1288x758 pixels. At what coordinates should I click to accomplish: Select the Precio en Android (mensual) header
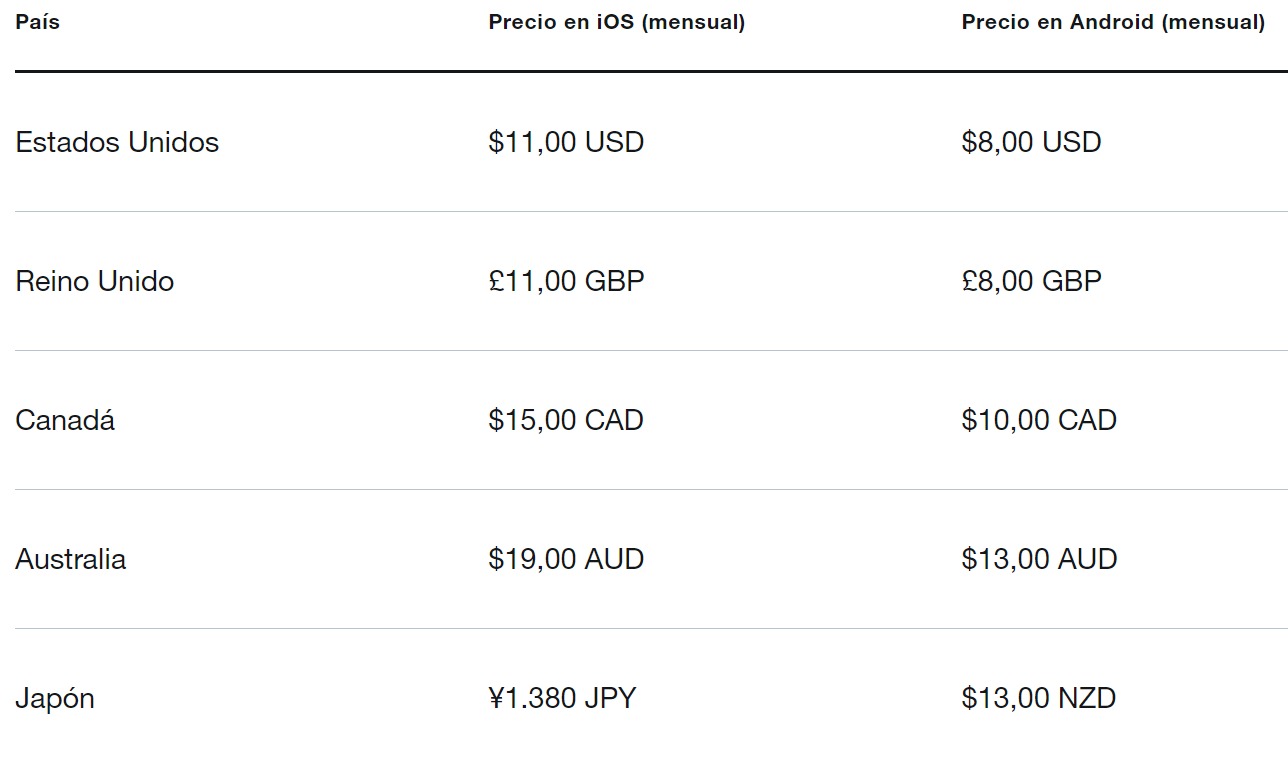coord(1113,22)
